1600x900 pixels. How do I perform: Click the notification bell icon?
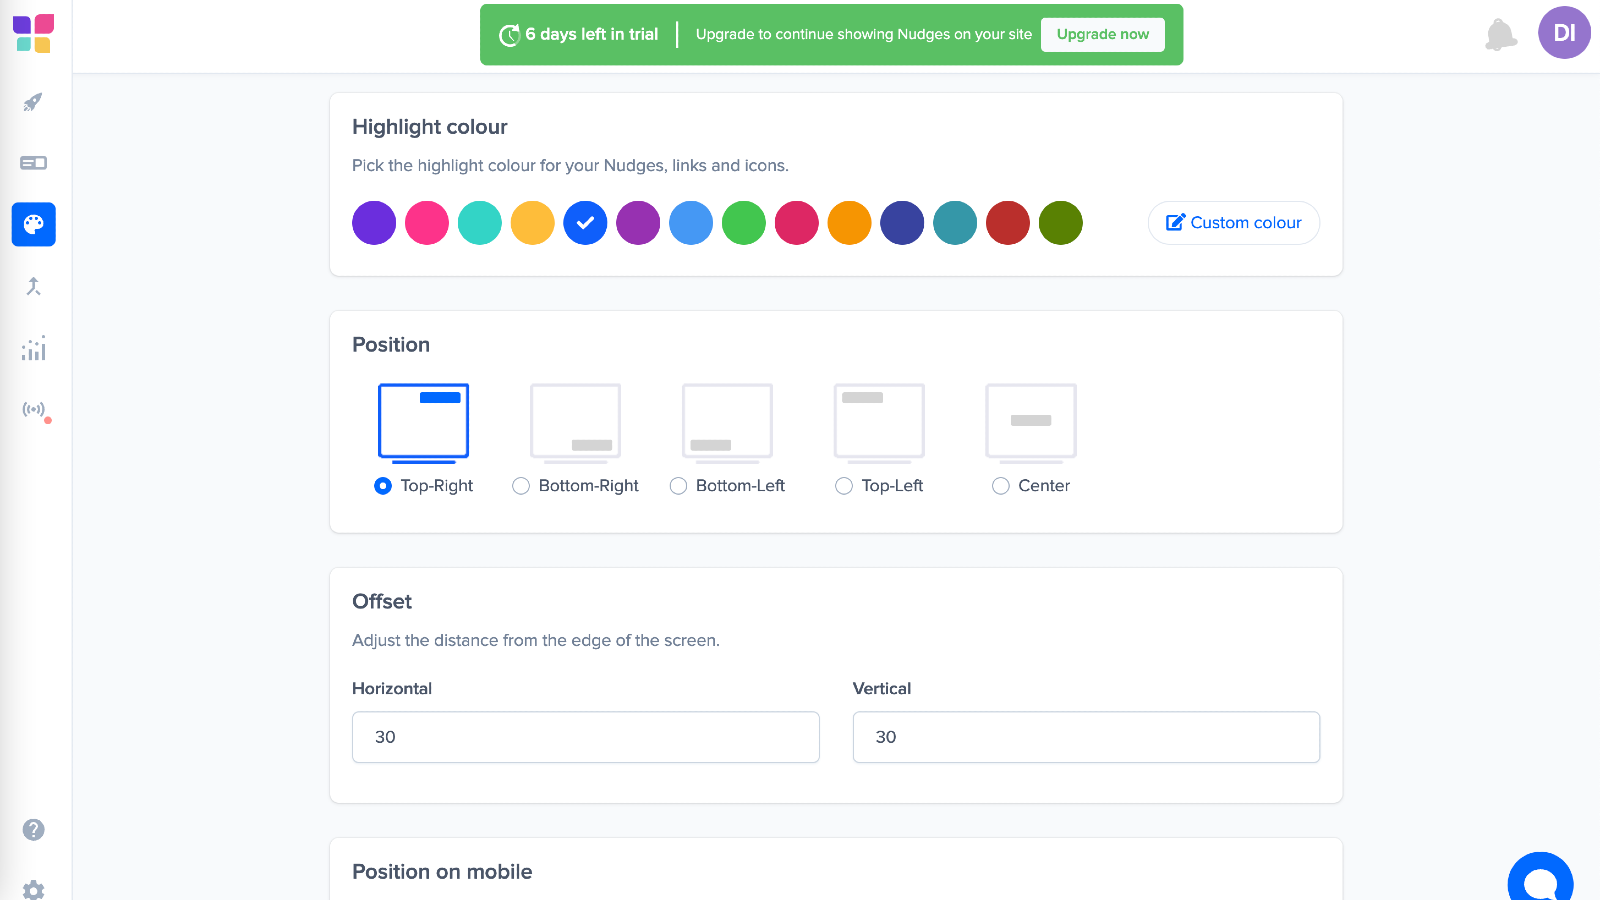point(1500,33)
